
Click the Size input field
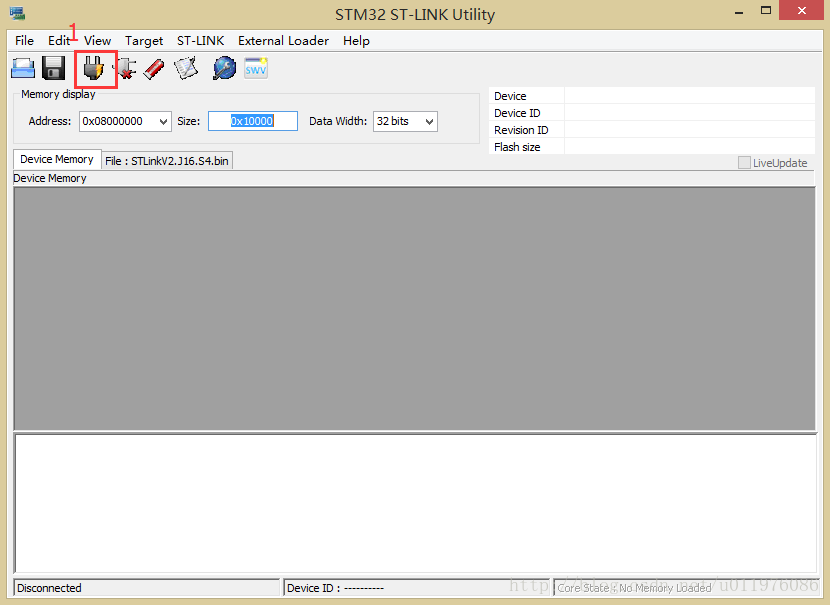tap(253, 121)
